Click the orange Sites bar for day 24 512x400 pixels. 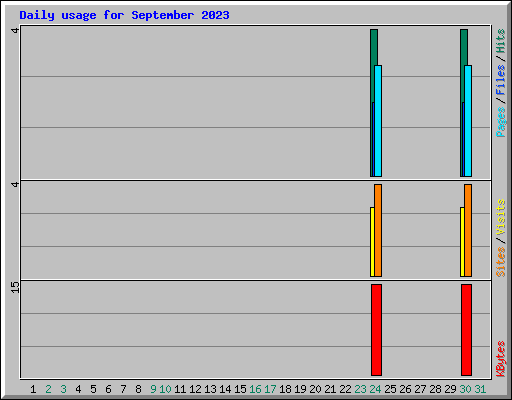378,230
